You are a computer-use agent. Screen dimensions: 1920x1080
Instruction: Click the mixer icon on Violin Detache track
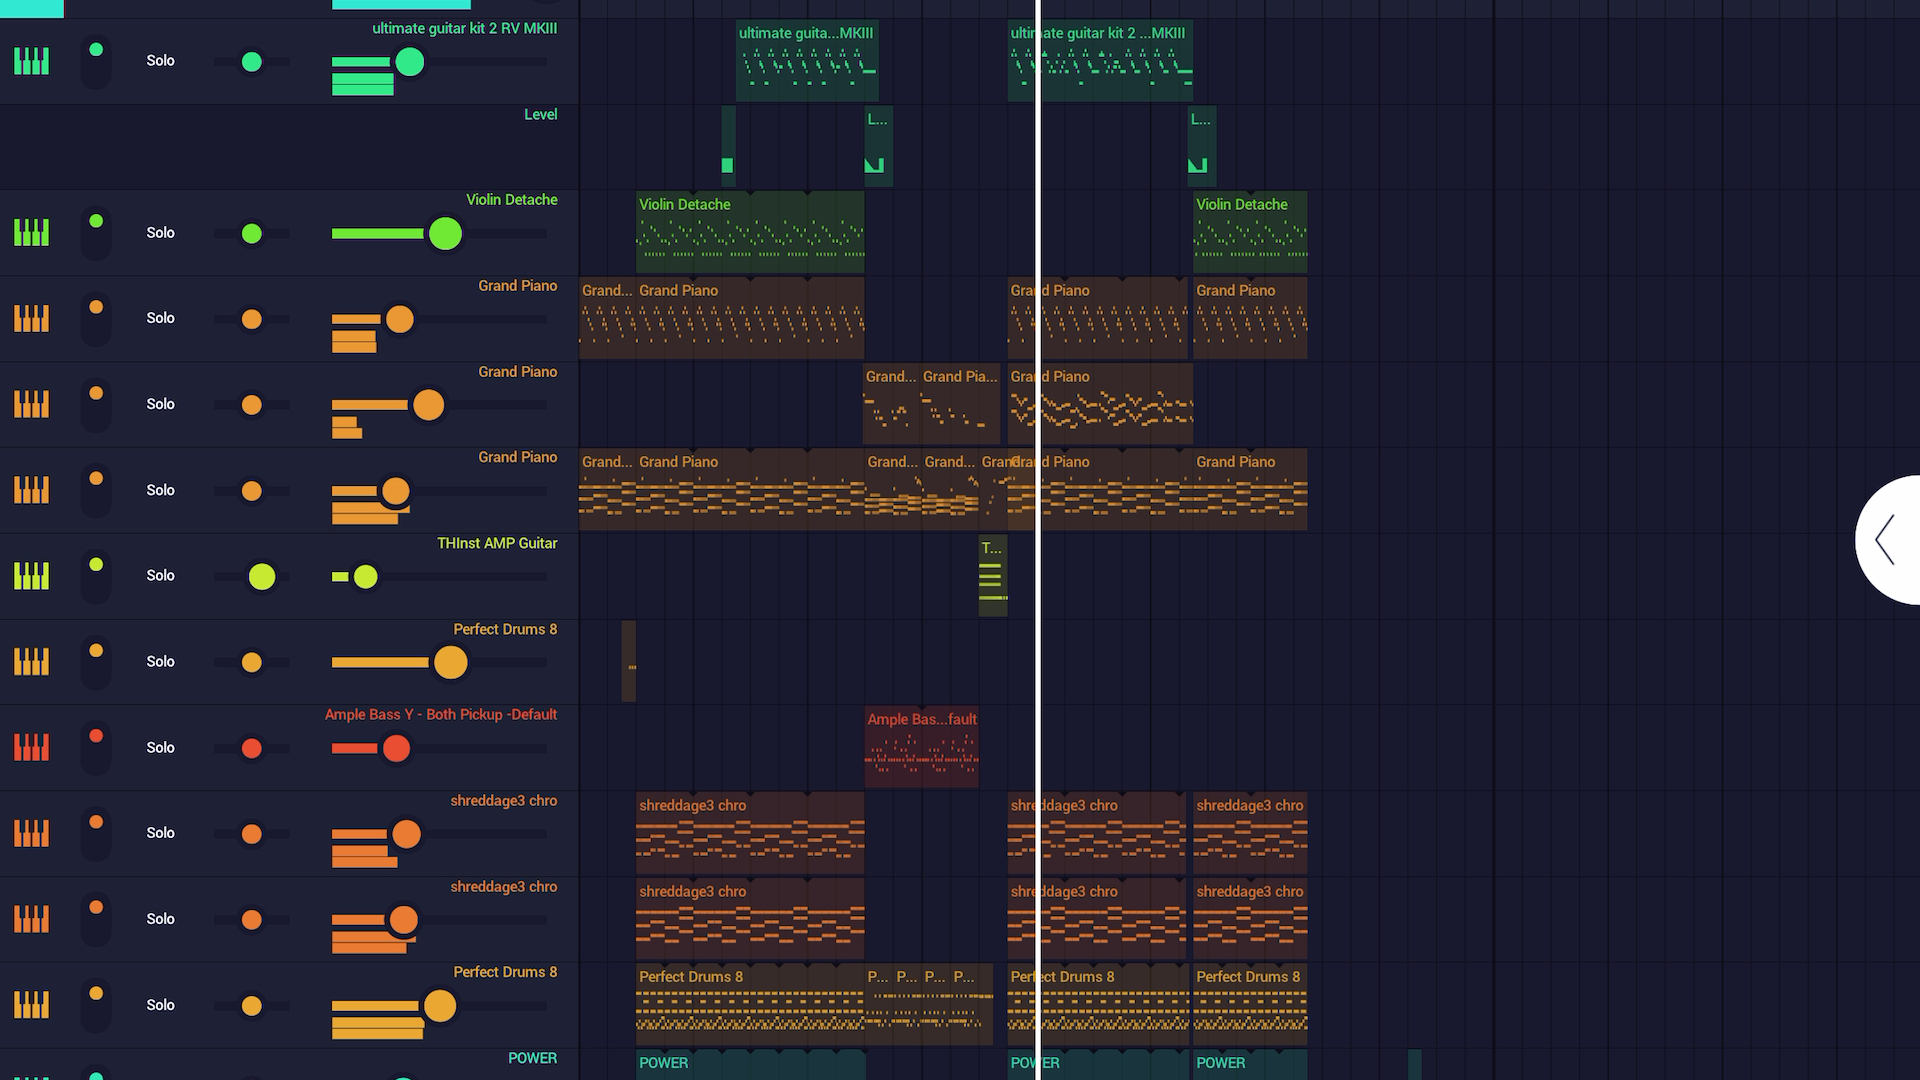(32, 232)
